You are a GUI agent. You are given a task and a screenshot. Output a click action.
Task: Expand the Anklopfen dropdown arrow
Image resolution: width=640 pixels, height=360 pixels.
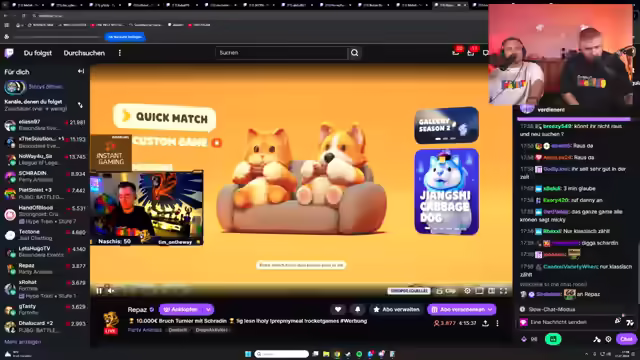[208, 309]
